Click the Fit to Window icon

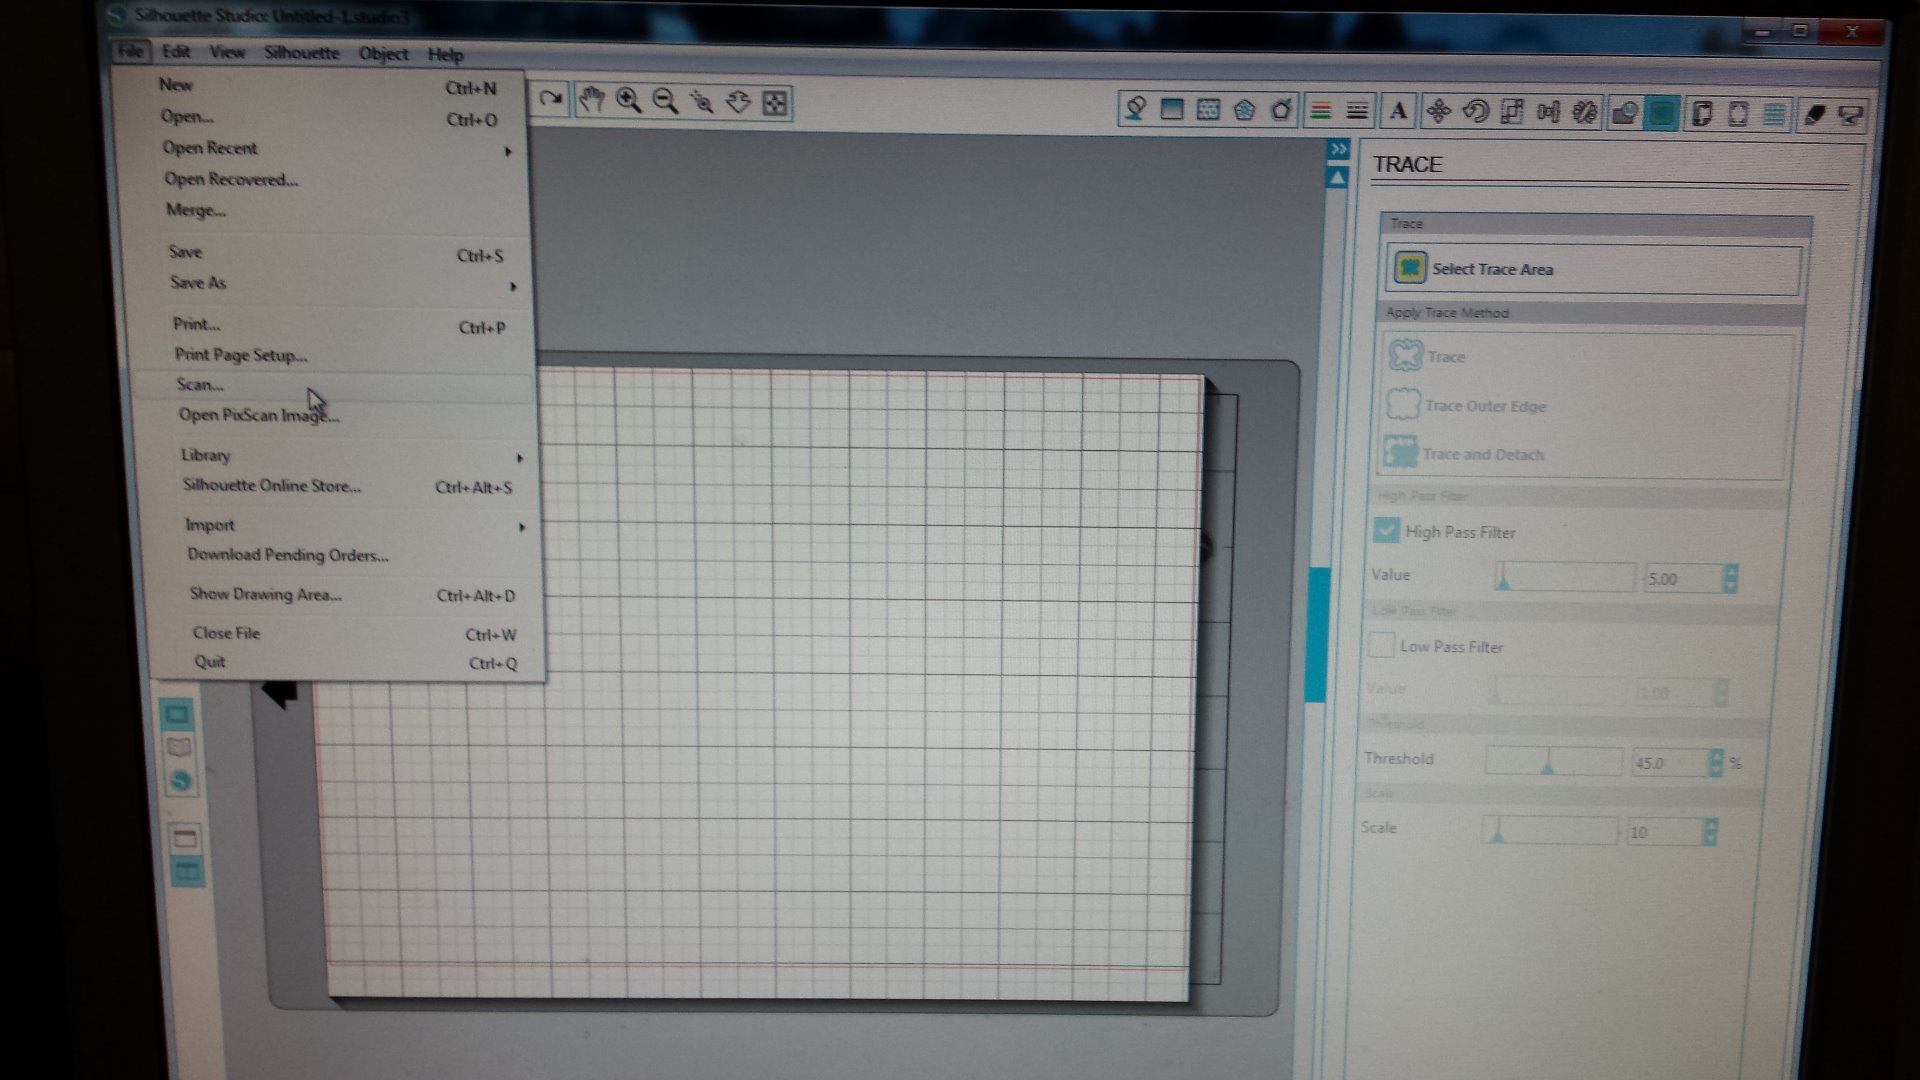point(775,103)
